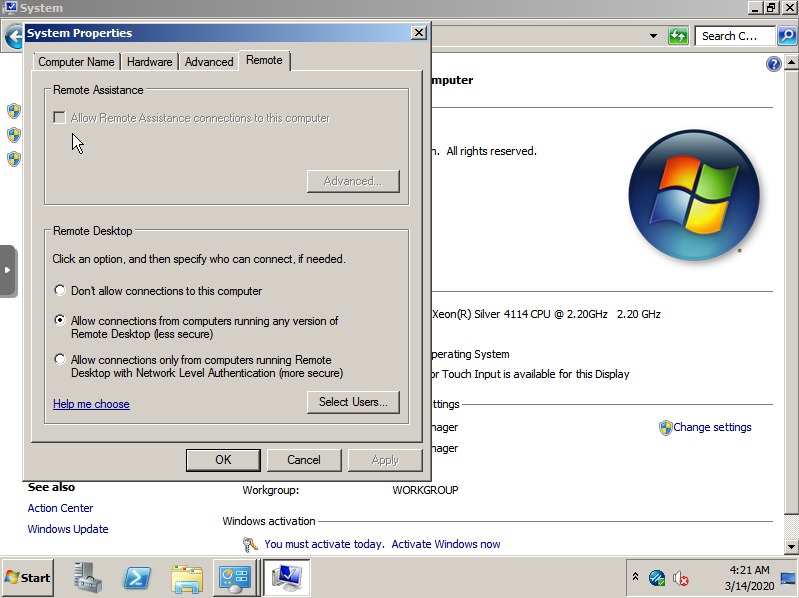Switch to the Hardware tab

point(149,62)
